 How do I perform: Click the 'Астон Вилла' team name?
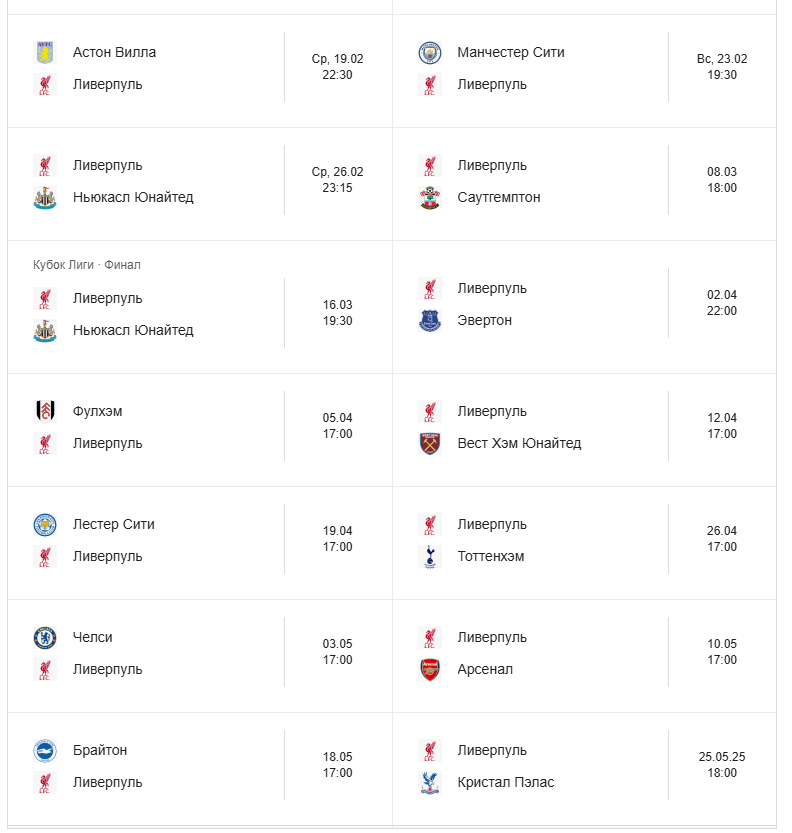(x=114, y=52)
